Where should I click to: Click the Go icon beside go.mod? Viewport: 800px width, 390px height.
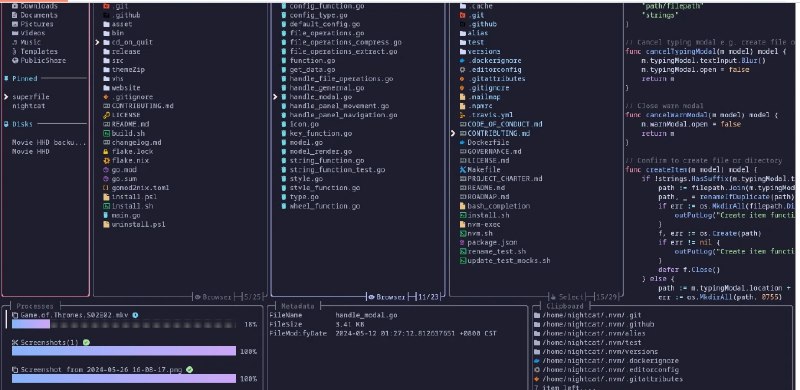tap(106, 169)
